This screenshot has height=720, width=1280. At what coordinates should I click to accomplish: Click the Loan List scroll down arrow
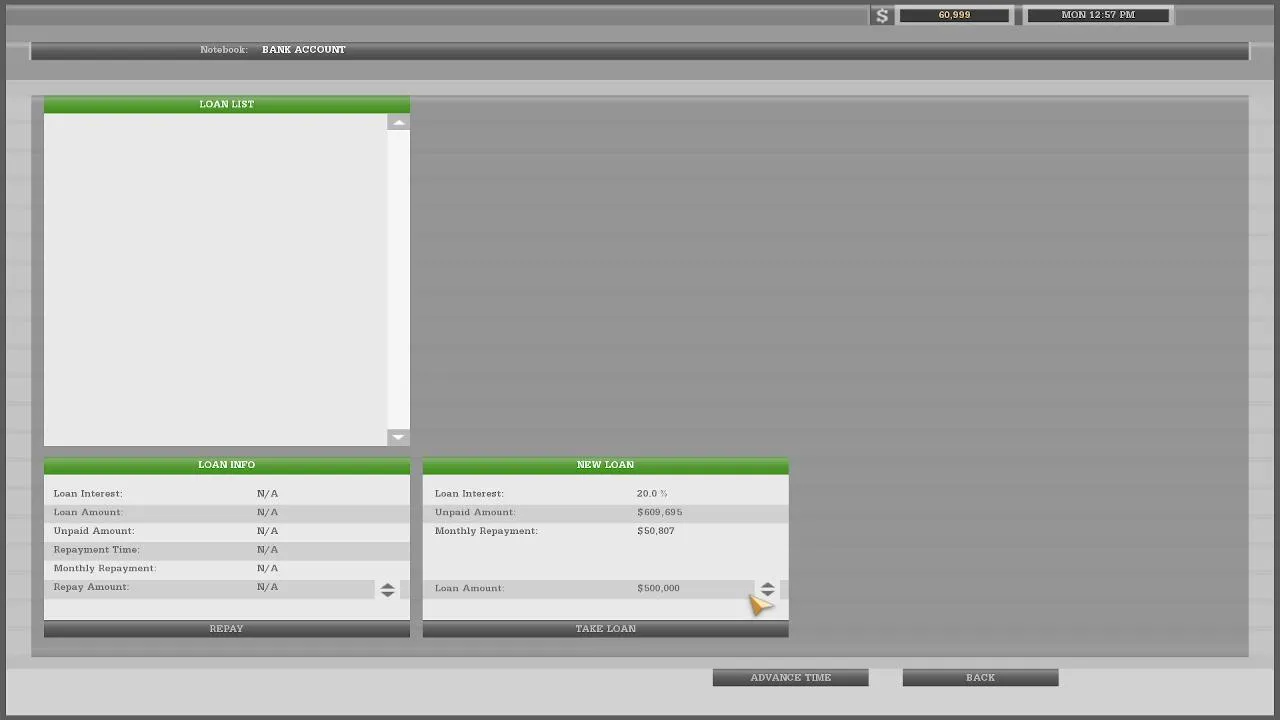point(398,437)
